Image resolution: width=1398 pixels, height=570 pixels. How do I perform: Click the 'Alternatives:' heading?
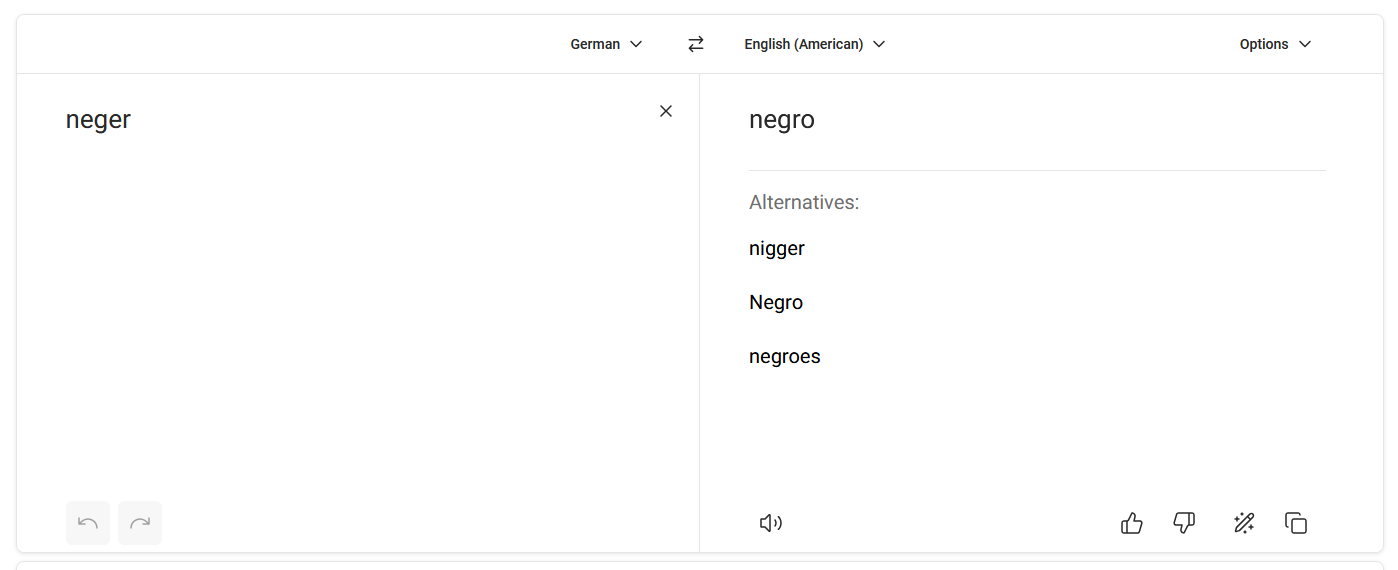click(x=804, y=202)
